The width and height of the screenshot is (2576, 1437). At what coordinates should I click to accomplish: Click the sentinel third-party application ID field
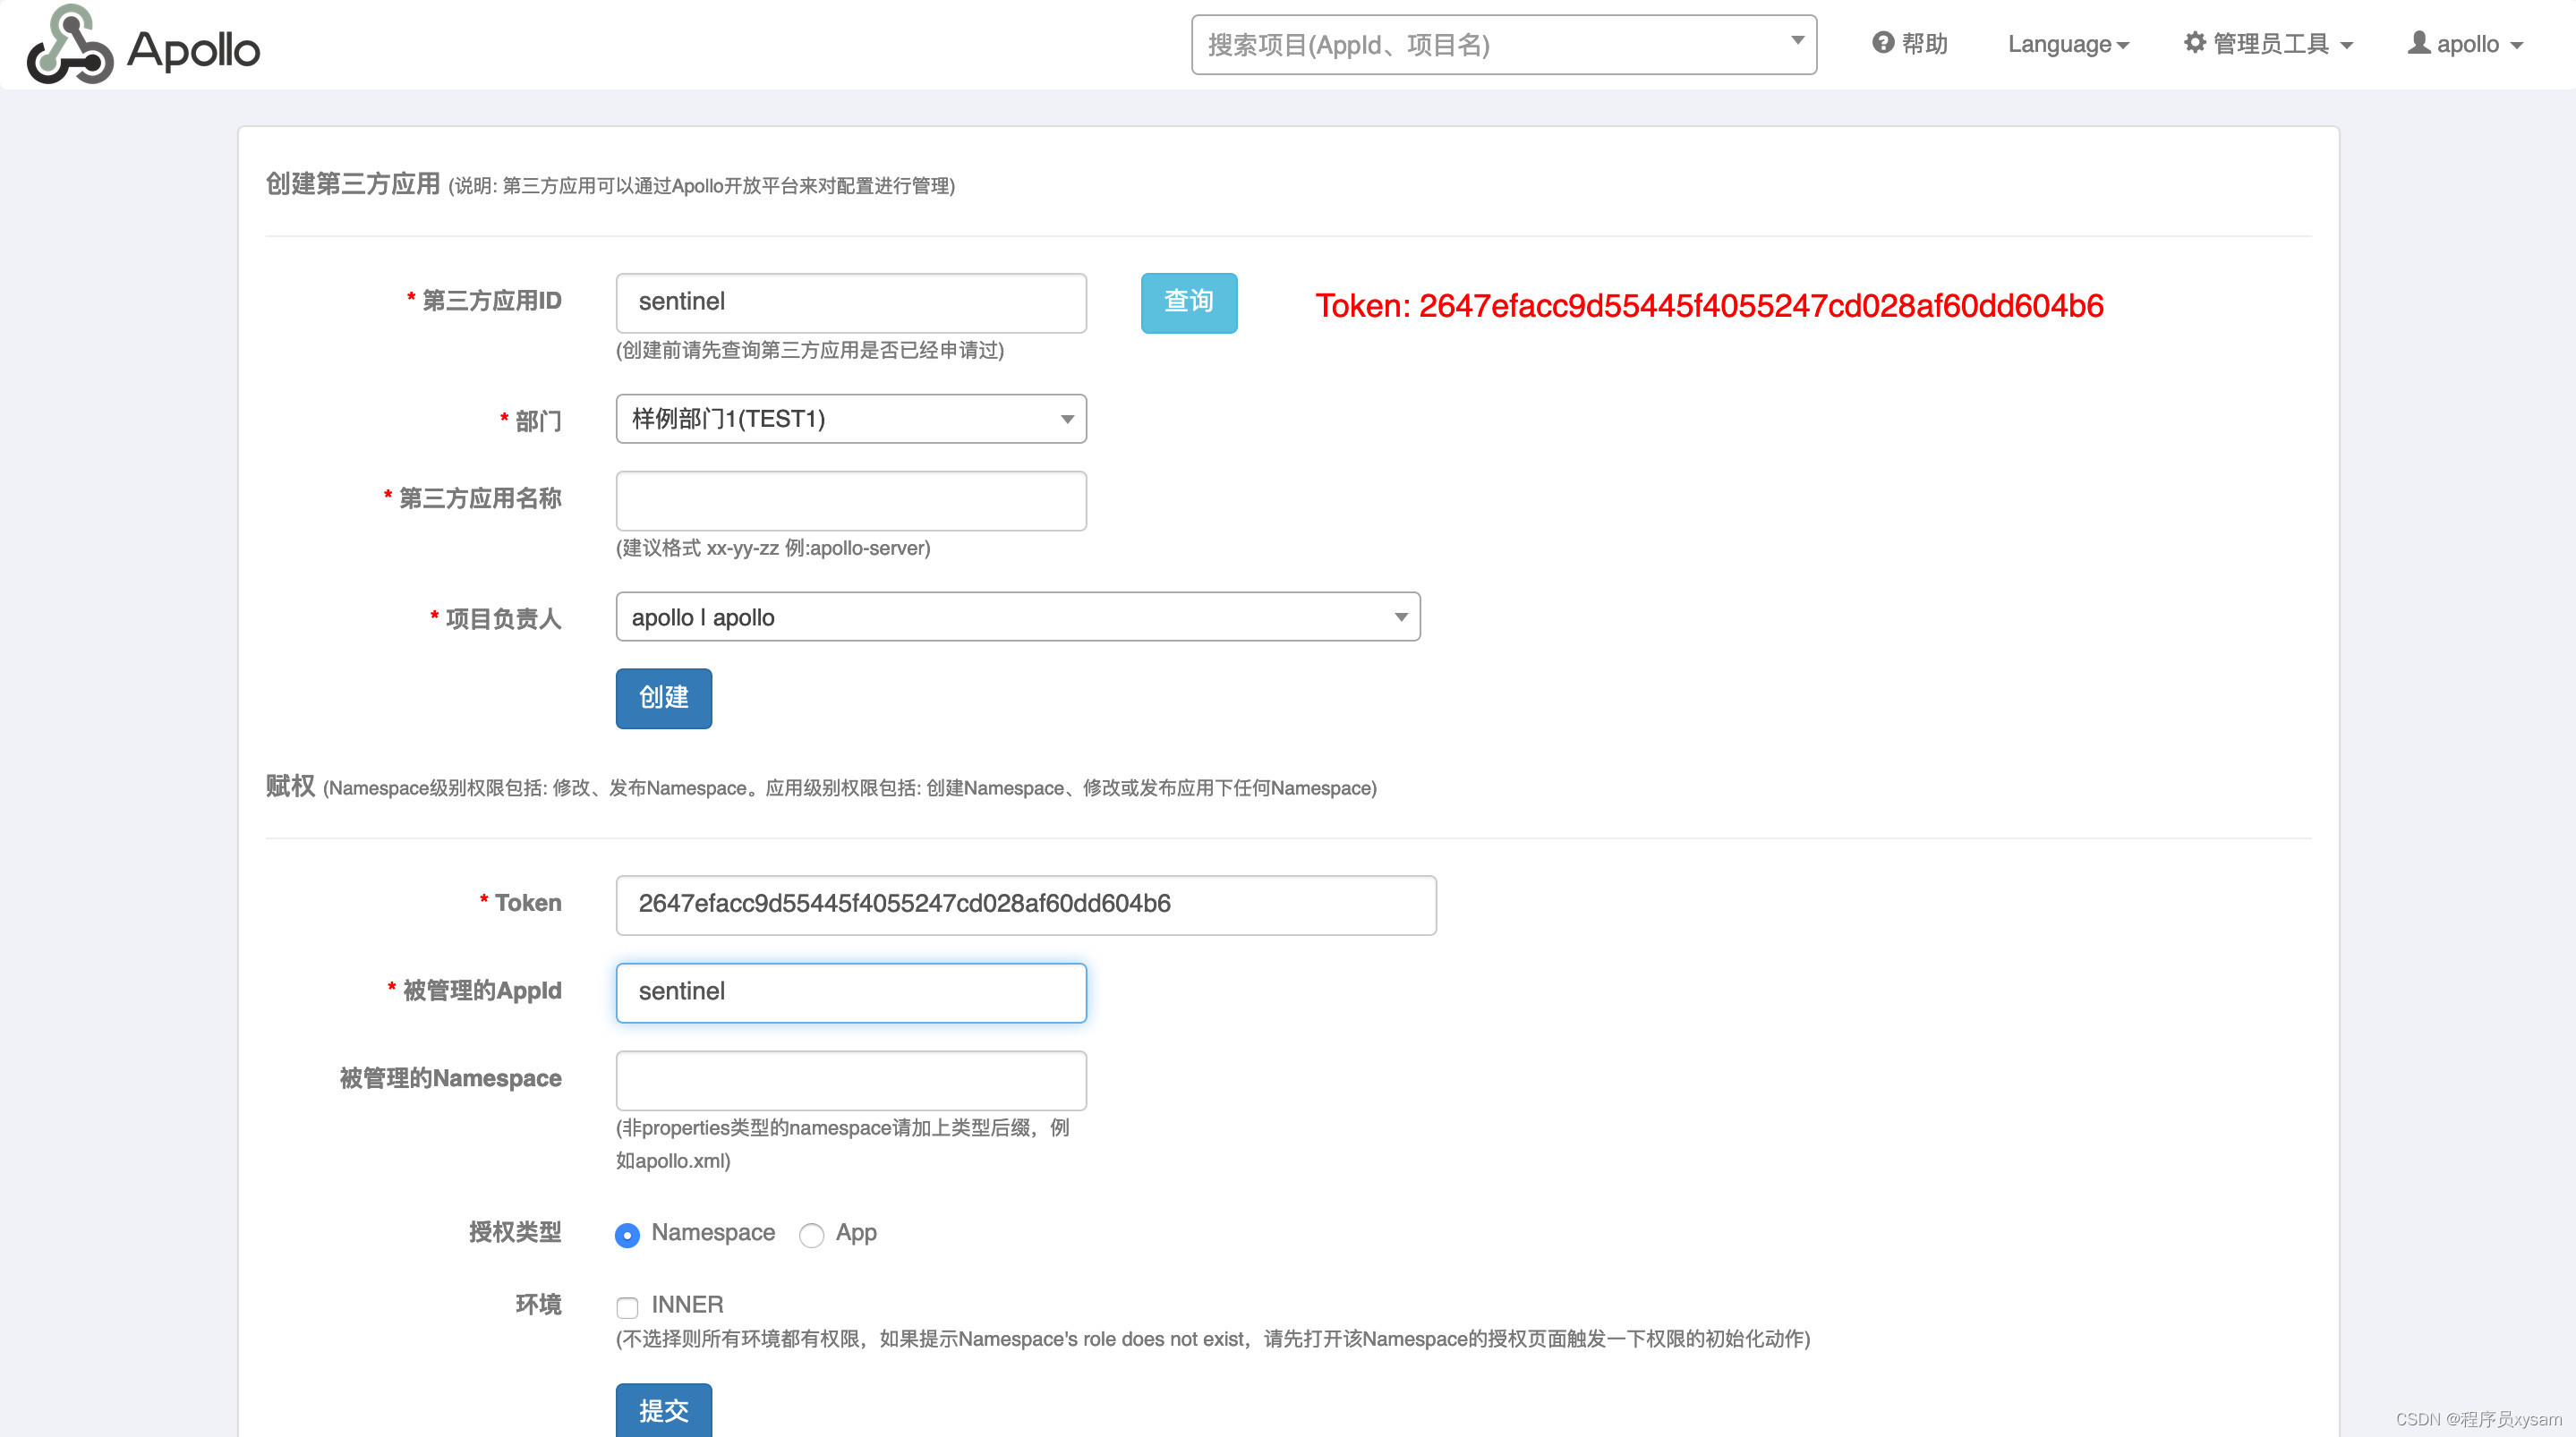pyautogui.click(x=850, y=302)
